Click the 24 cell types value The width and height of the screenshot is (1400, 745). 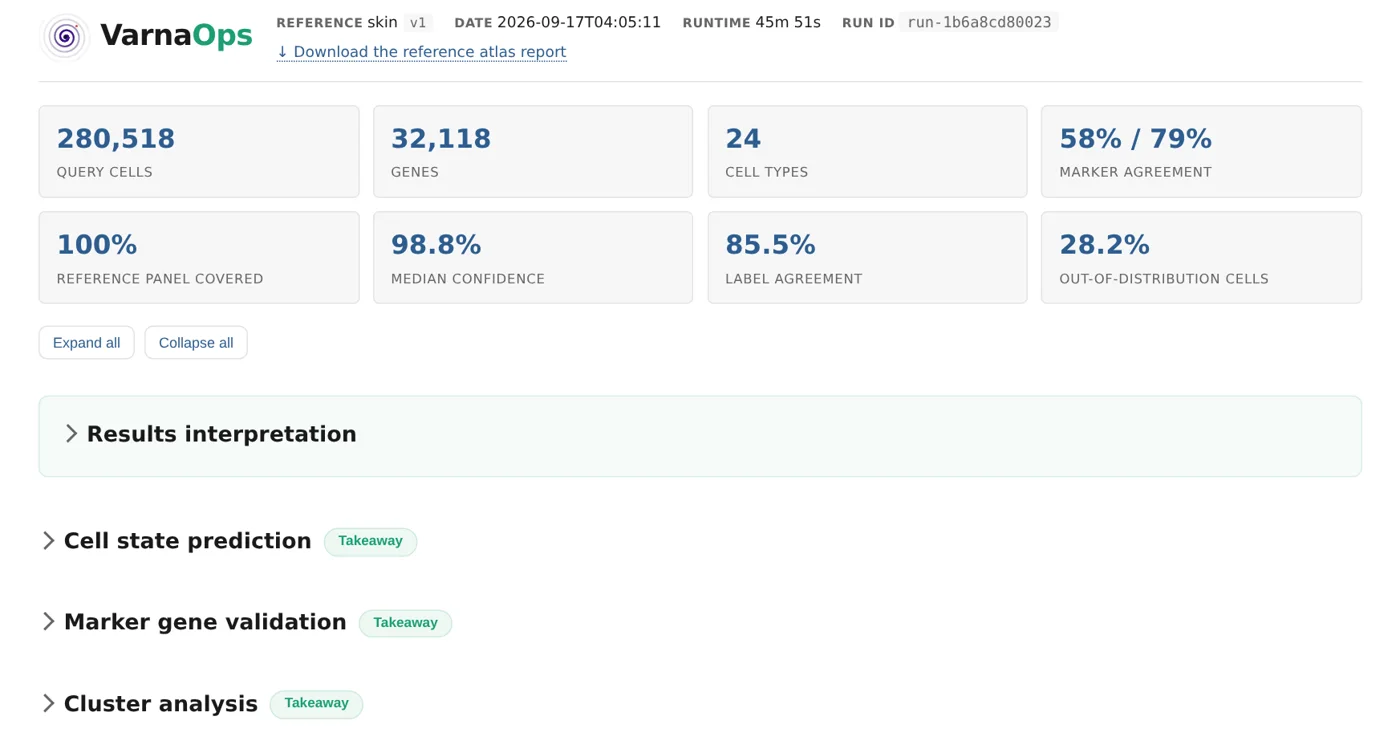click(743, 139)
